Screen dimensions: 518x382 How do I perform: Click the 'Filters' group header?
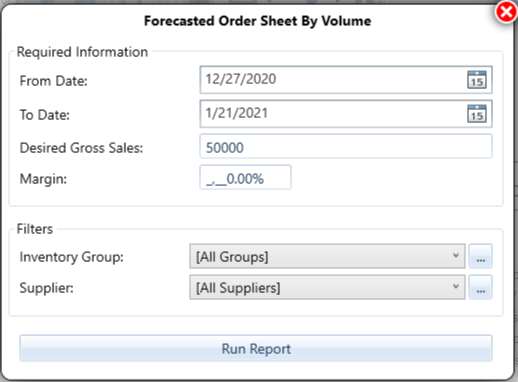pyautogui.click(x=35, y=229)
